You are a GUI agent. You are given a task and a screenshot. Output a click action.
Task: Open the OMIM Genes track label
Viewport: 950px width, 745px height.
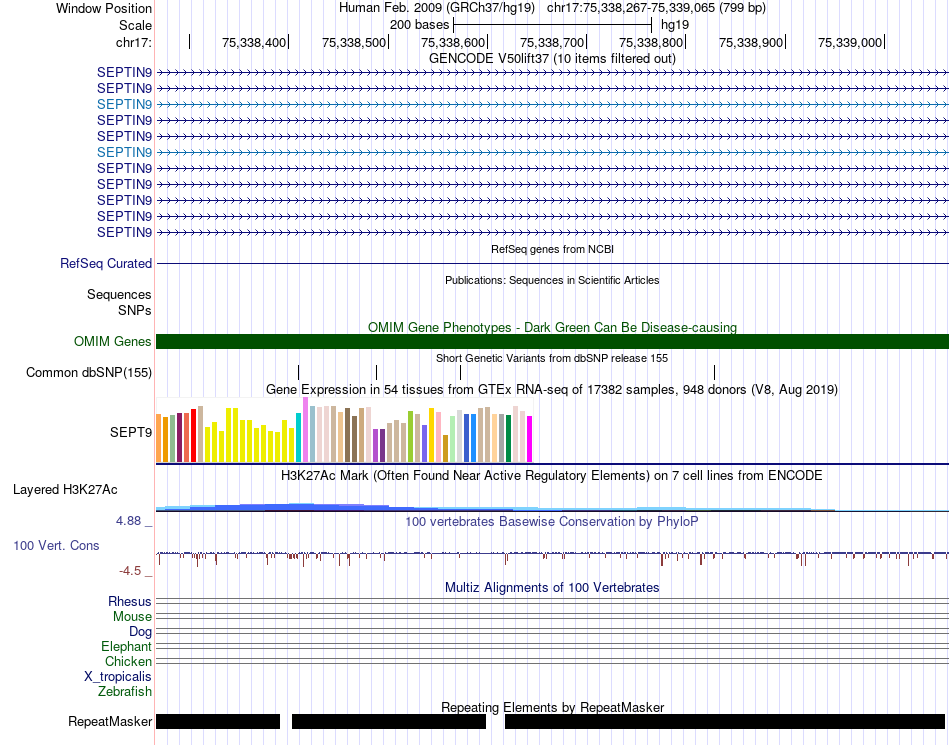113,342
